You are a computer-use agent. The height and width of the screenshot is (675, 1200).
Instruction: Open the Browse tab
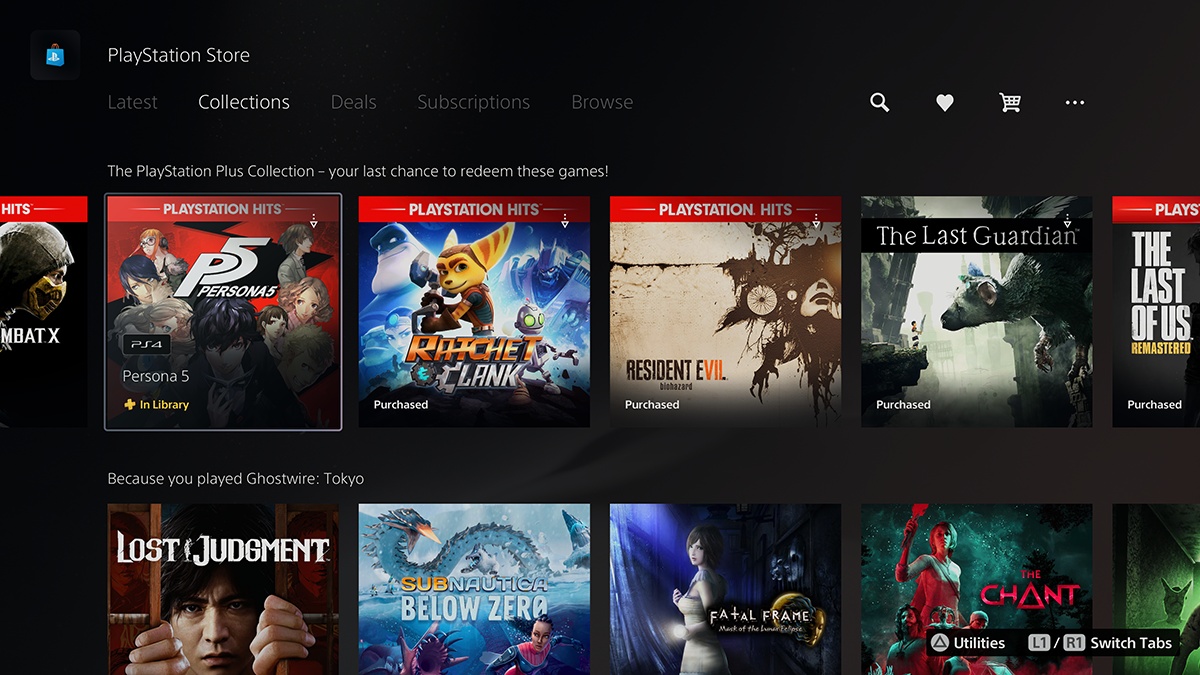(601, 102)
